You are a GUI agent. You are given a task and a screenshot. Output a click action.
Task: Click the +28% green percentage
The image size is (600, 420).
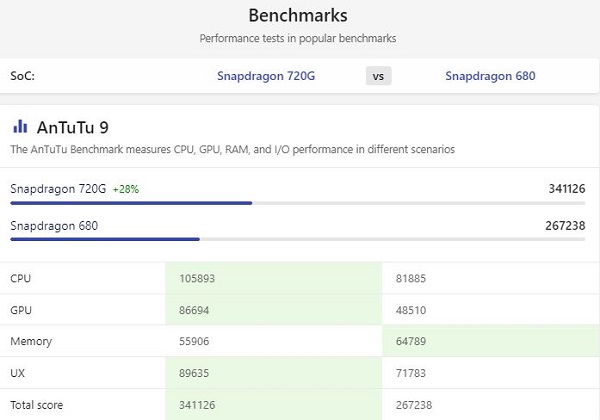(x=126, y=189)
